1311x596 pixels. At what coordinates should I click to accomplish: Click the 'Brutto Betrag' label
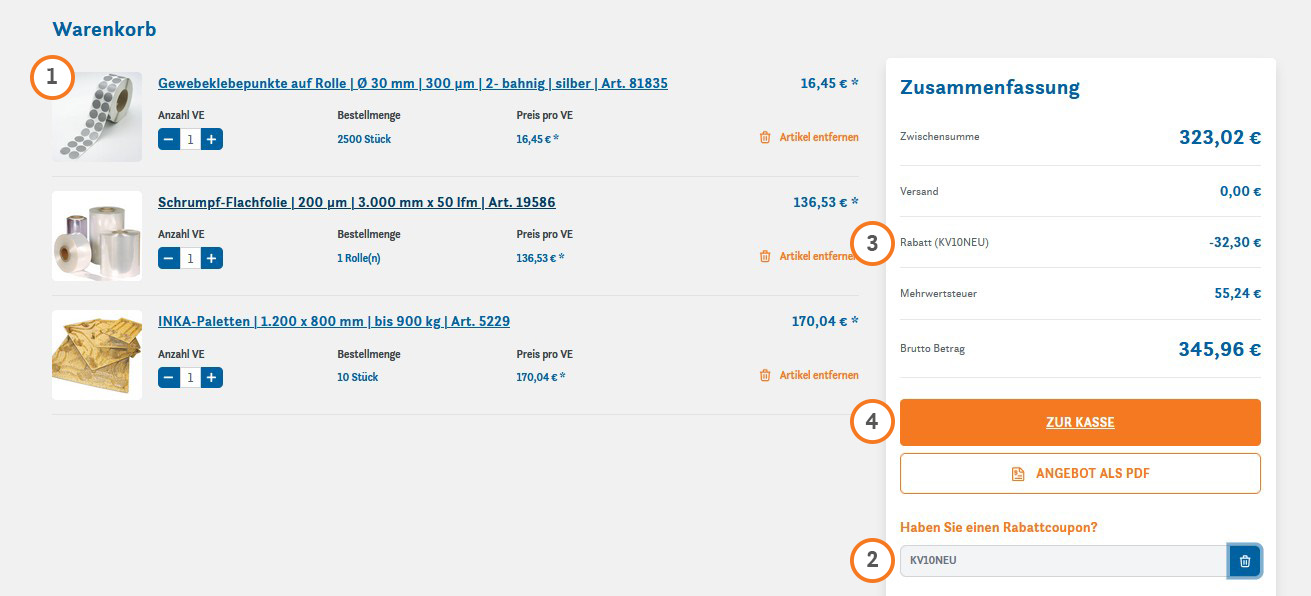pyautogui.click(x=932, y=349)
